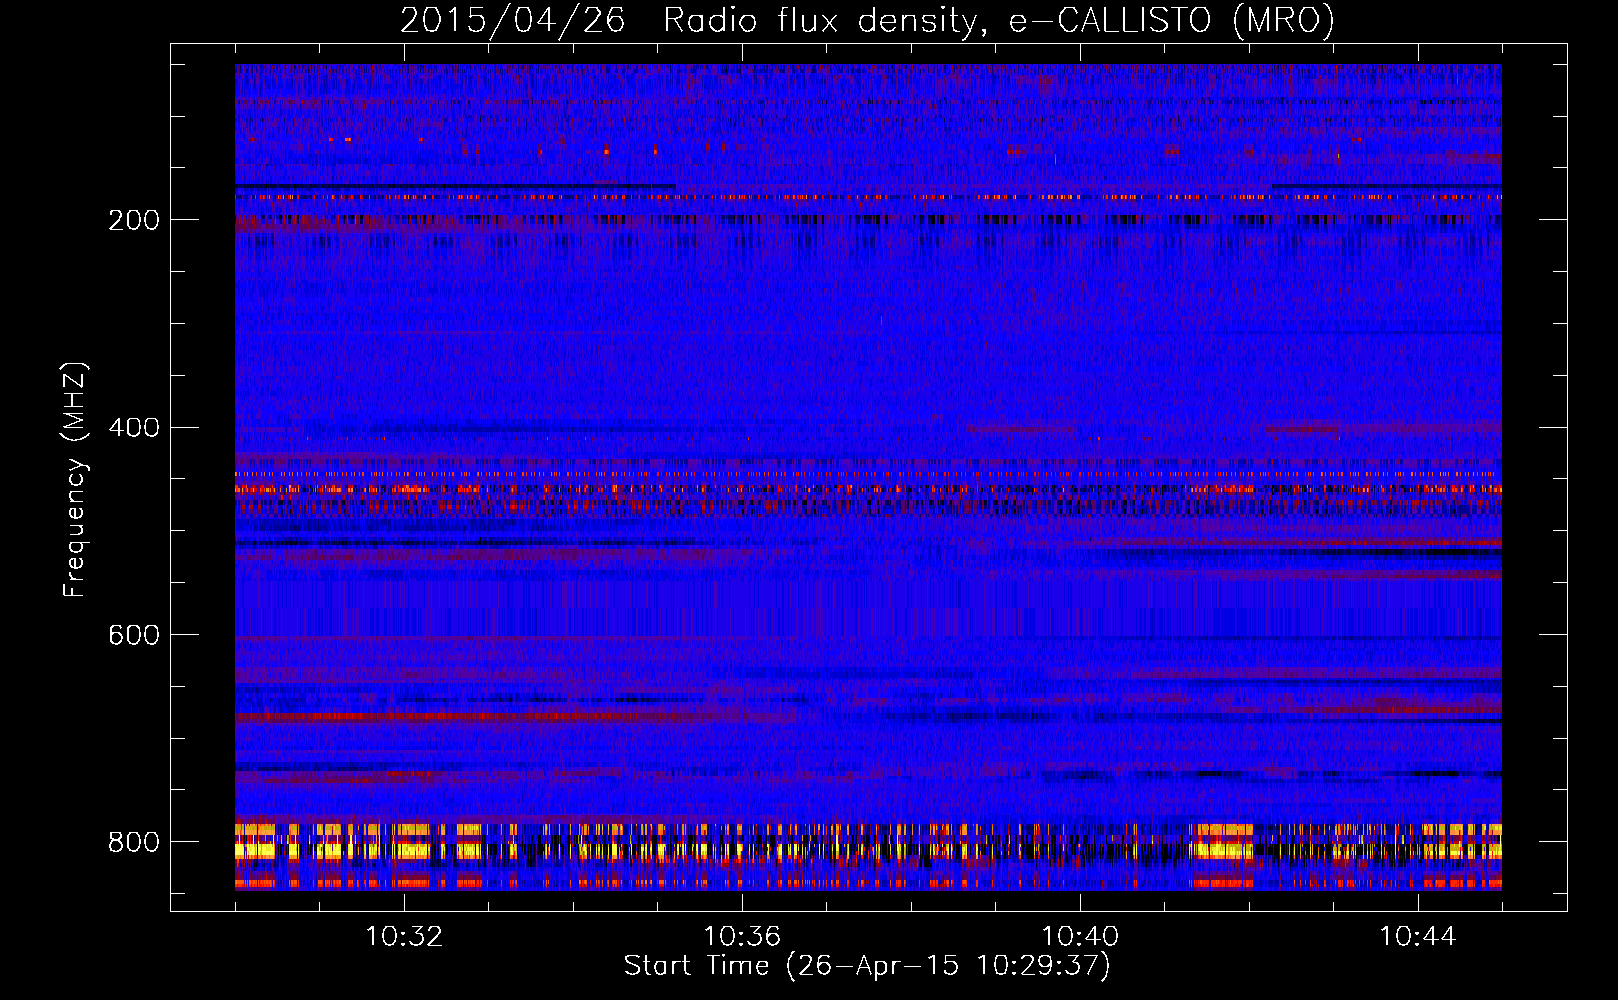1618x1000 pixels.
Task: Click the "Start Time (26-Apr-15 10:29:37)" axis label
Action: tap(867, 966)
